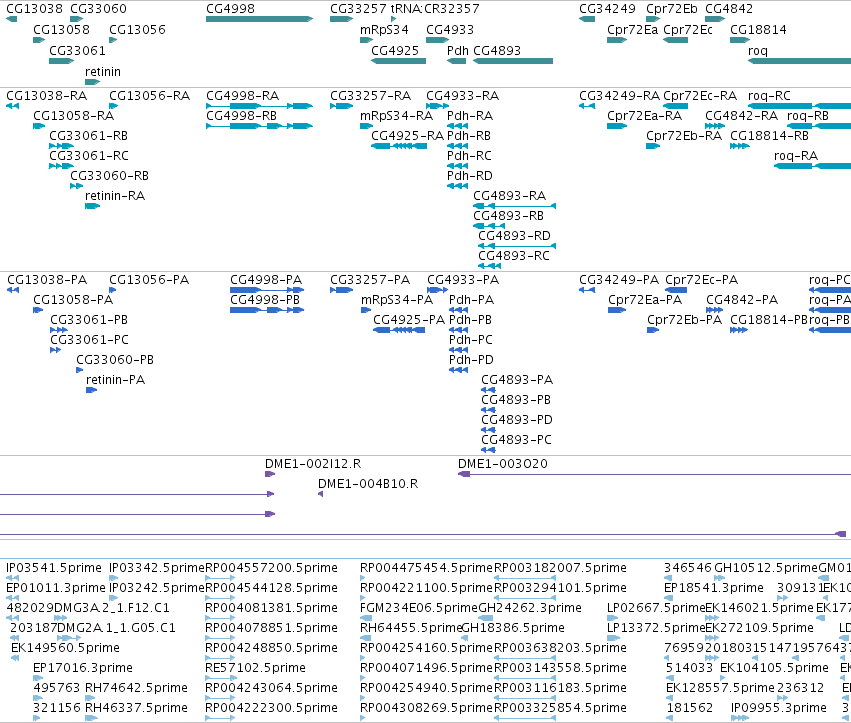Select the CG34249 gene label
This screenshot has height=723, width=851.
click(x=607, y=9)
